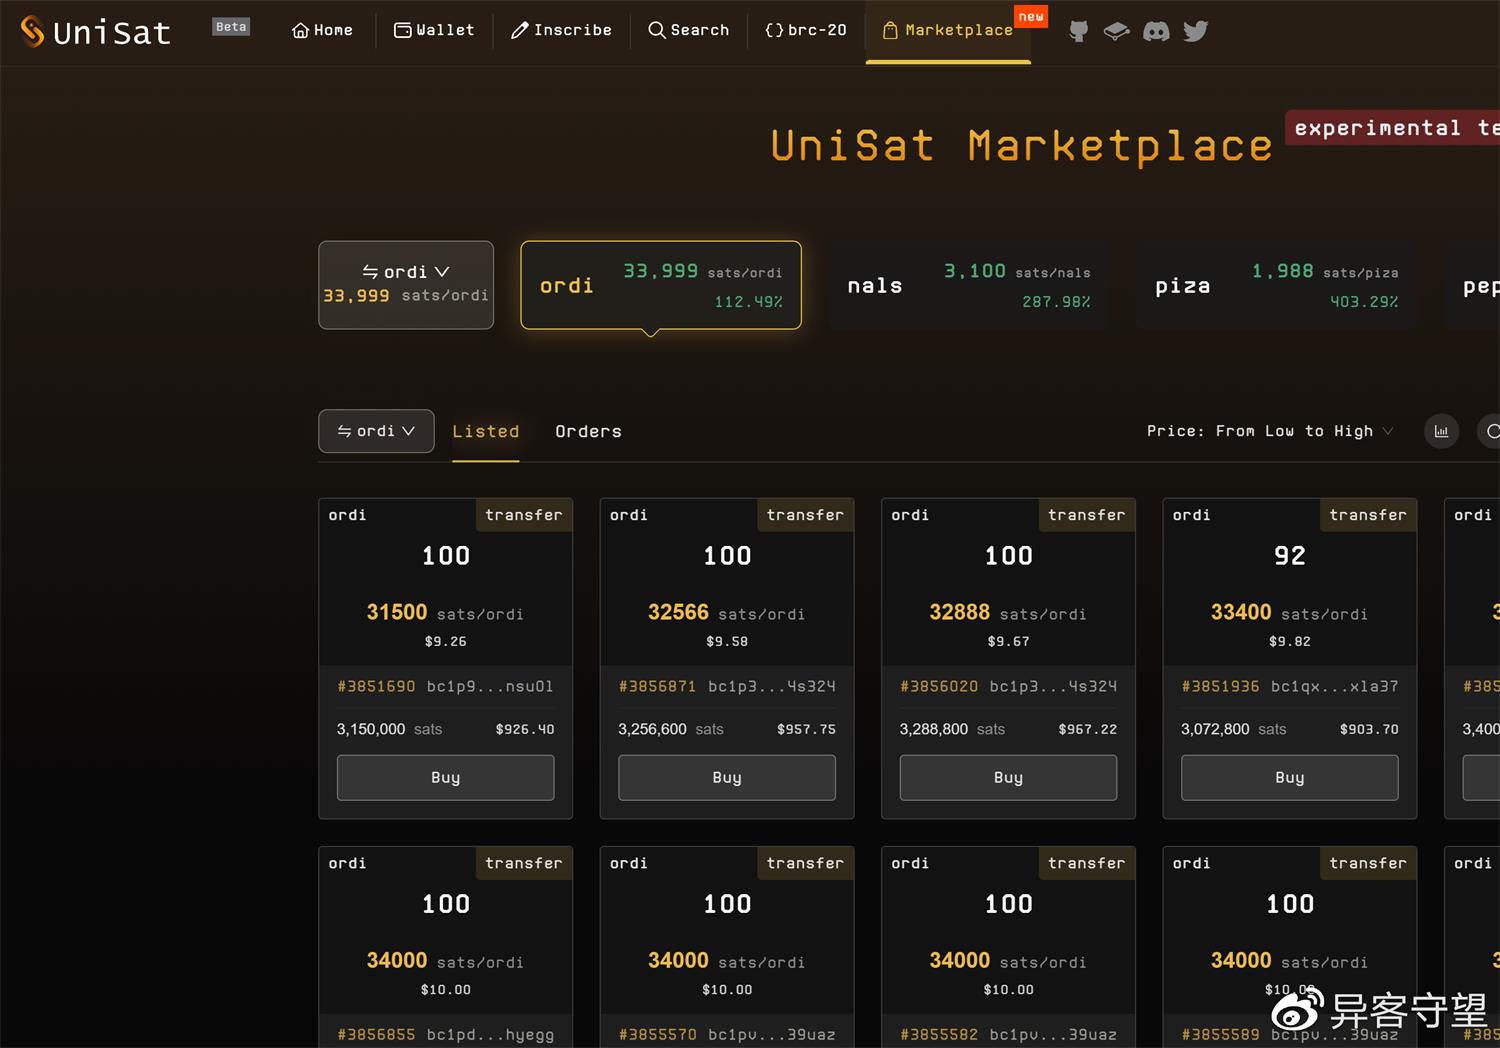The width and height of the screenshot is (1500, 1048).
Task: Expand the large ordi 33,999 token selector
Action: coord(406,284)
